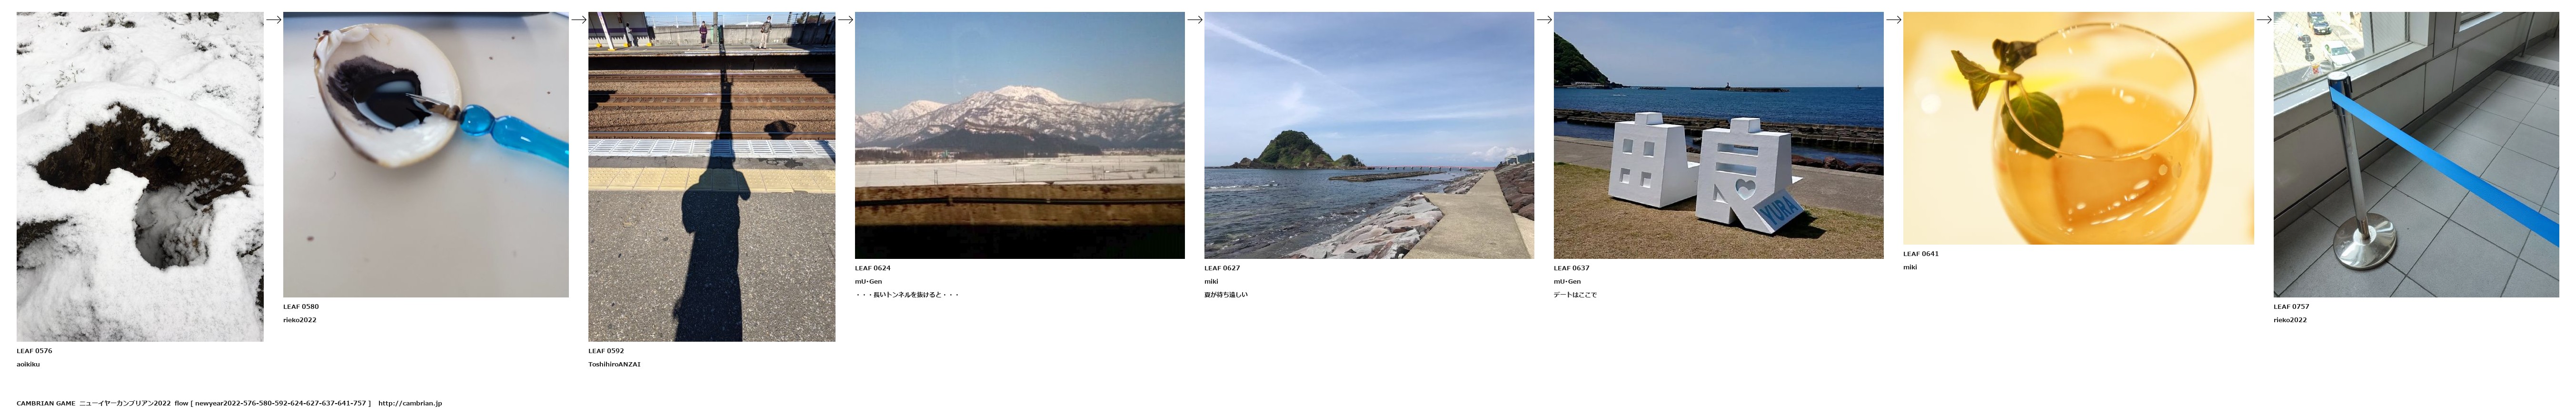
Task: Click the arrow after the snowy mountain photo
Action: coord(1194,19)
